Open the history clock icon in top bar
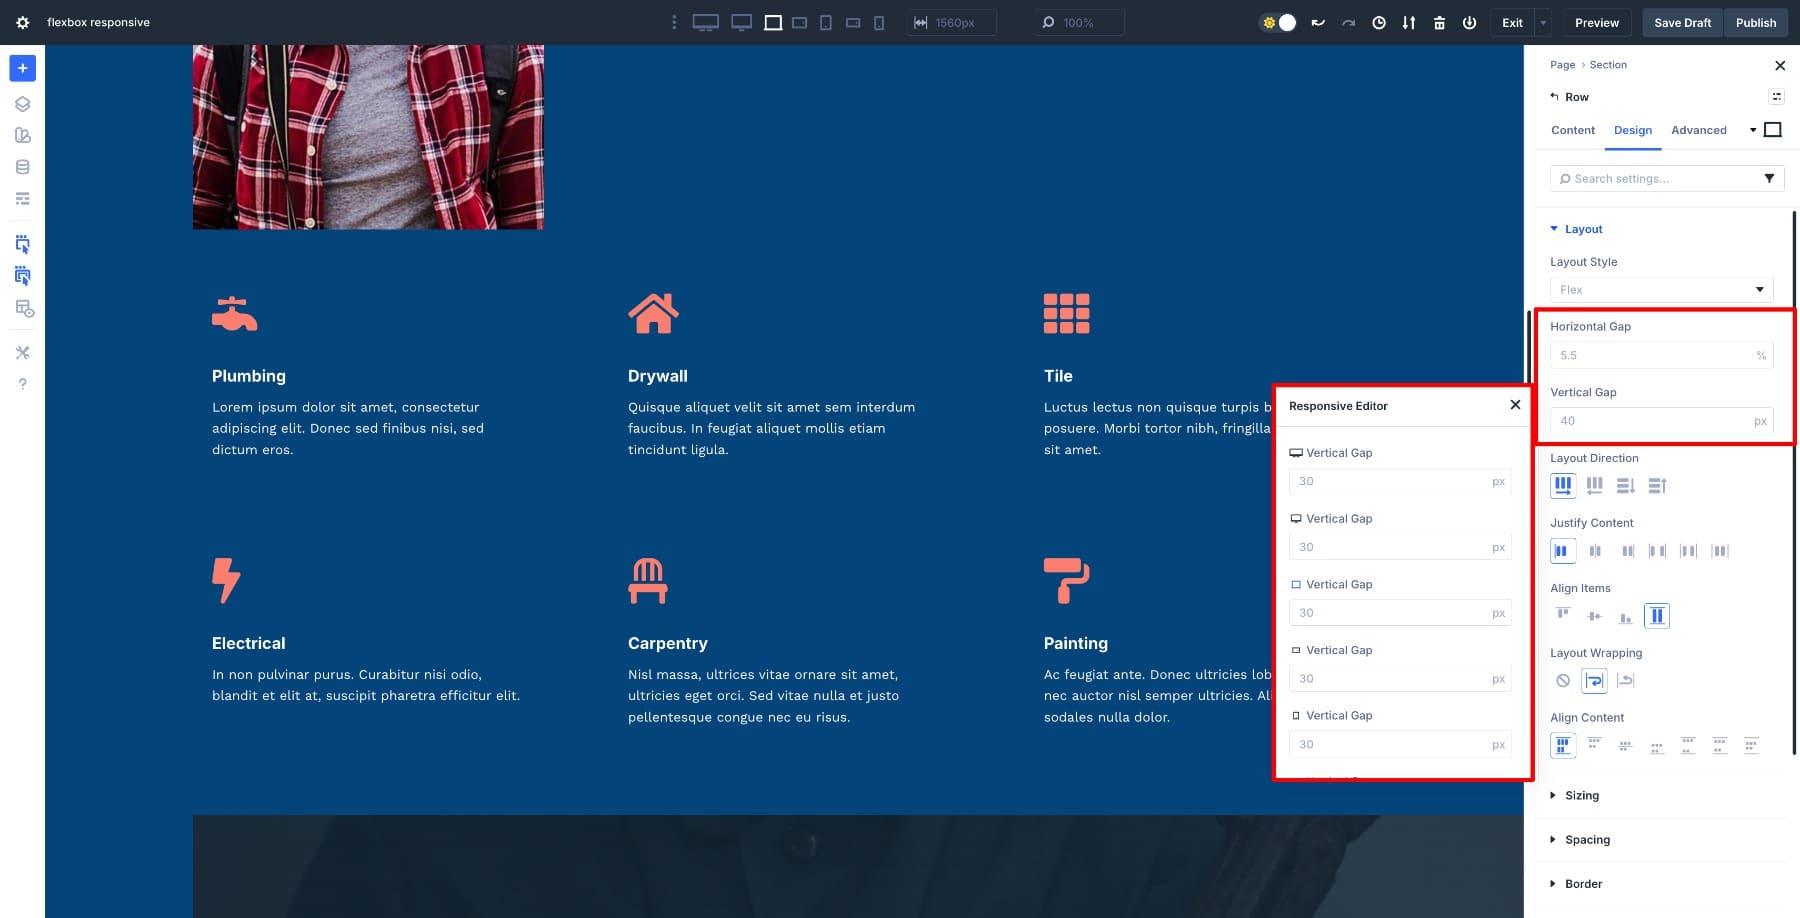The width and height of the screenshot is (1800, 918). pyautogui.click(x=1378, y=22)
